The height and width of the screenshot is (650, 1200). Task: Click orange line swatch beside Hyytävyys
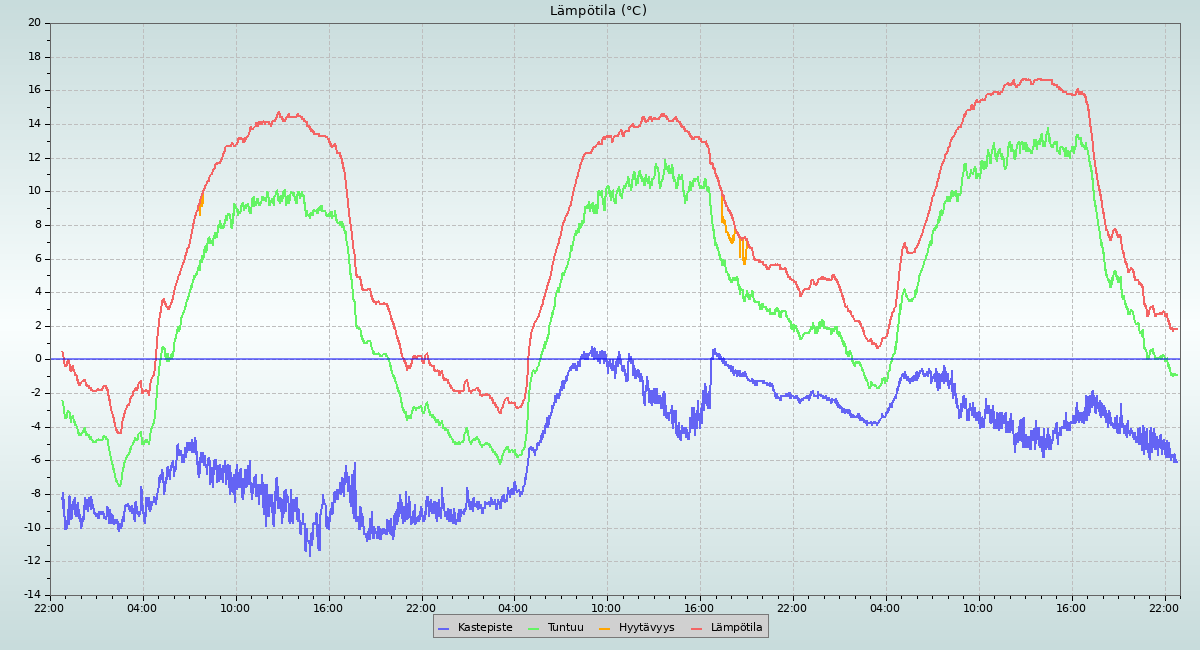(x=605, y=628)
